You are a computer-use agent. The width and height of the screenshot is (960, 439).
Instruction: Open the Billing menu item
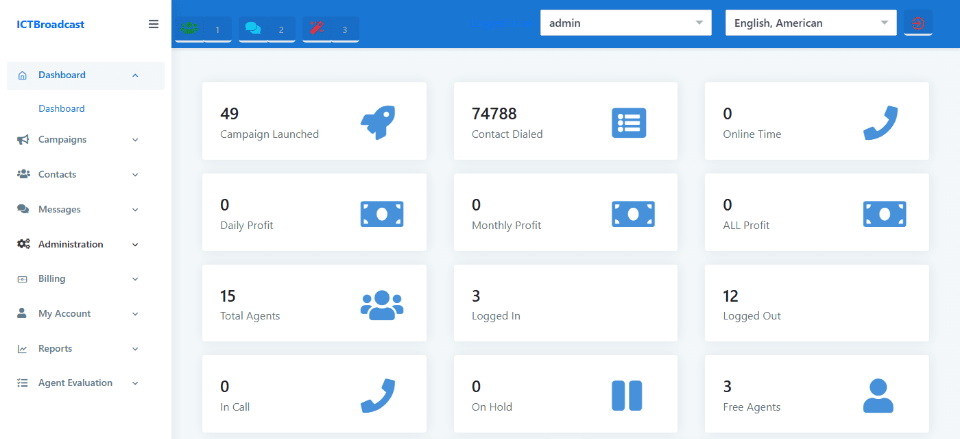pyautogui.click(x=51, y=279)
